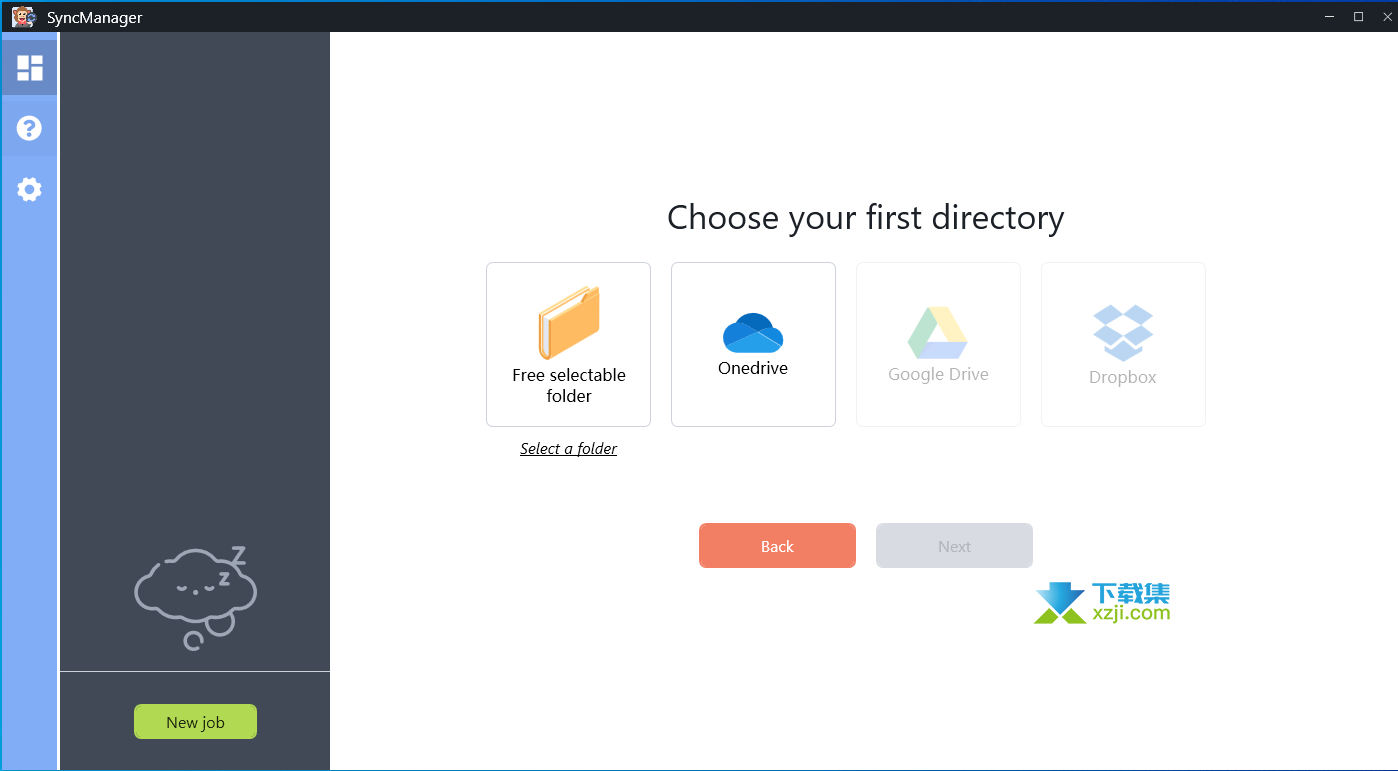The width and height of the screenshot is (1398, 771).
Task: Open the dashboard view in the sidebar
Action: tap(29, 68)
